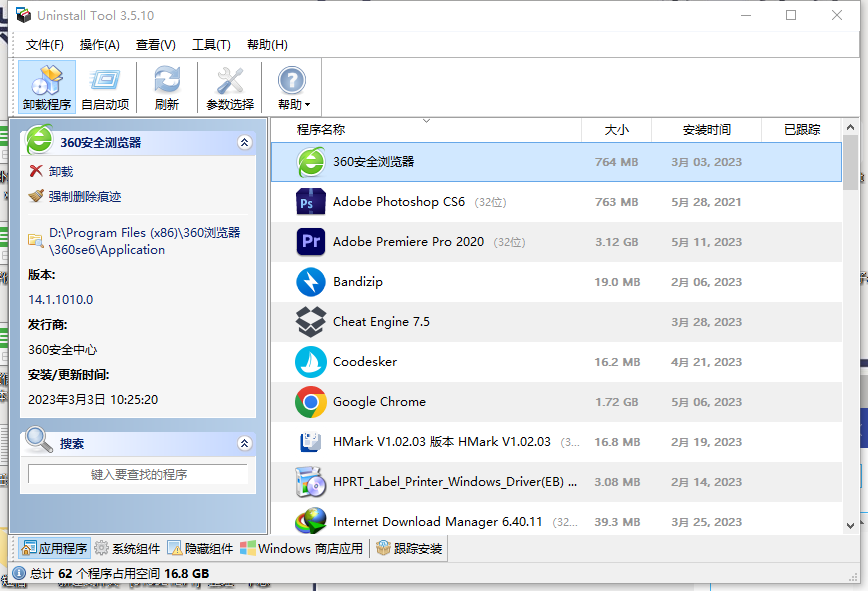Sort by 安装时间 column header
868x591 pixels.
click(x=707, y=129)
